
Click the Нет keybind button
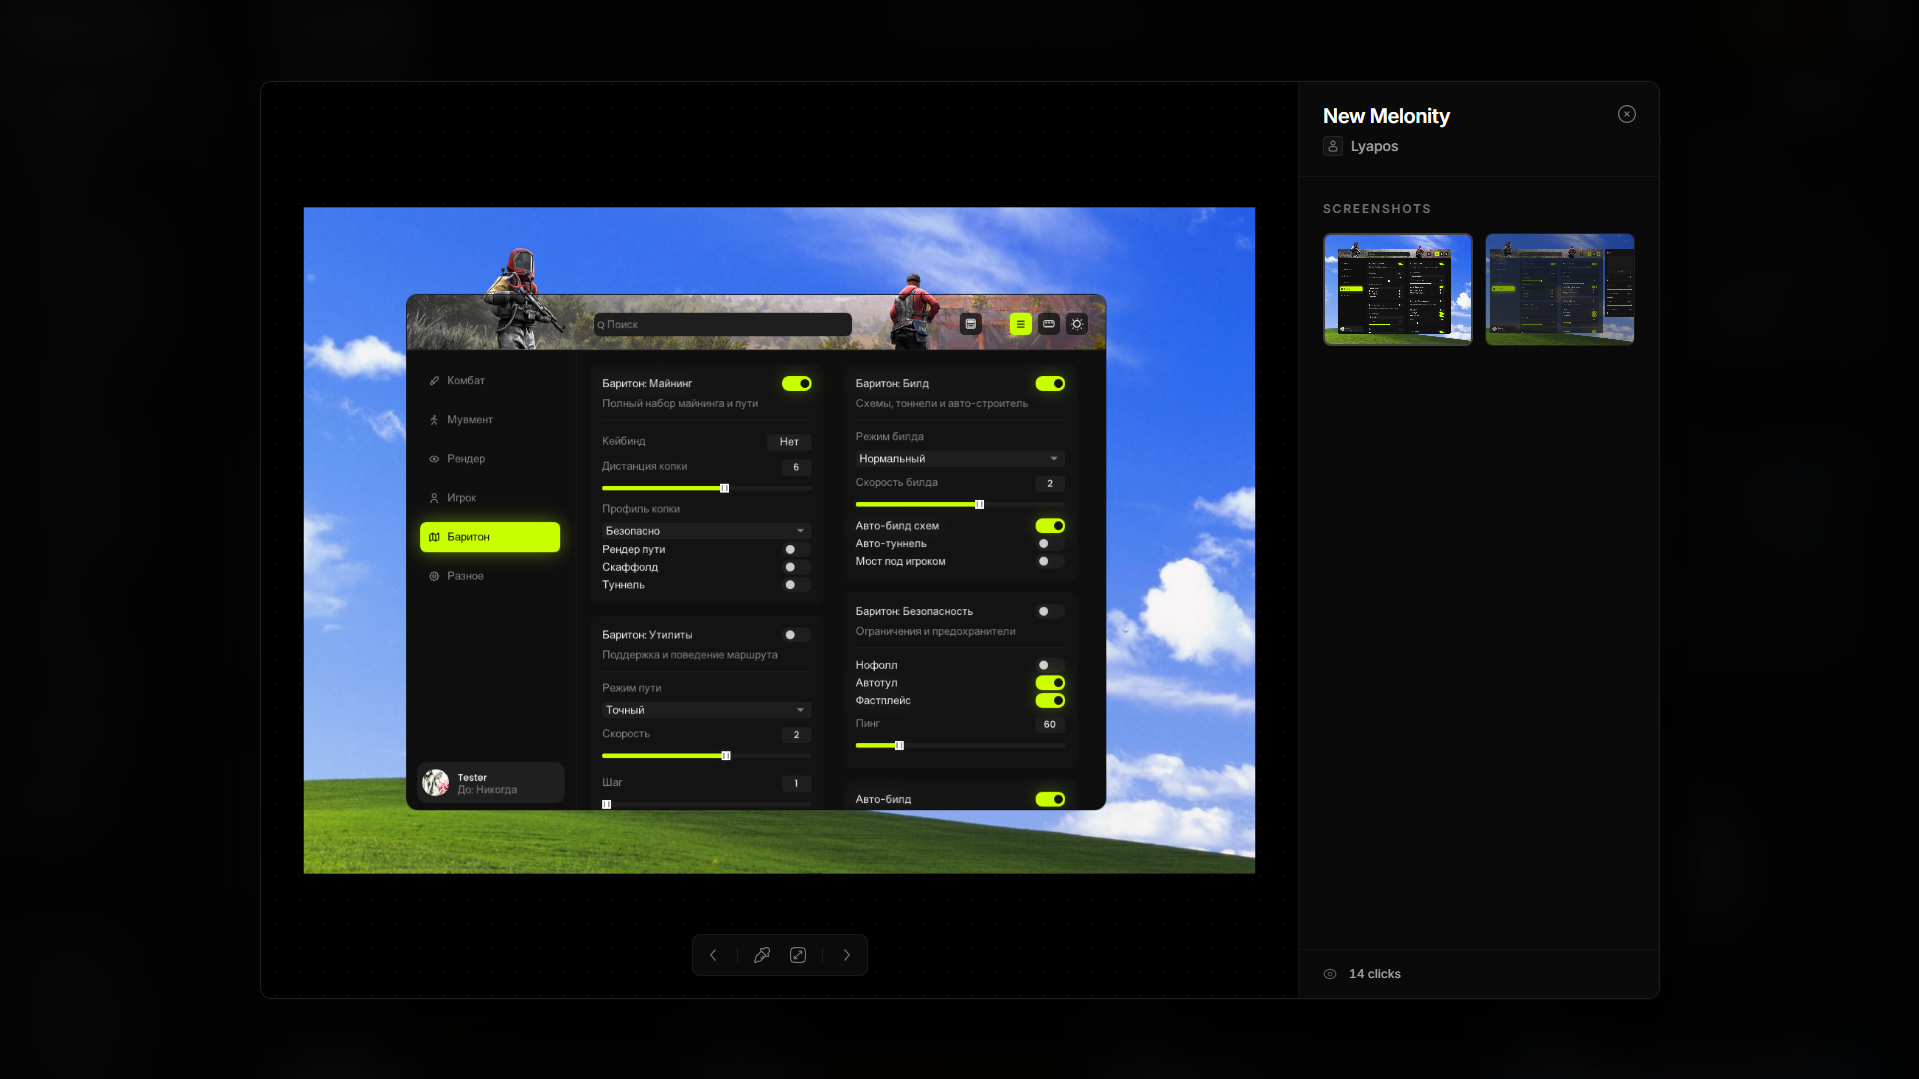point(788,441)
